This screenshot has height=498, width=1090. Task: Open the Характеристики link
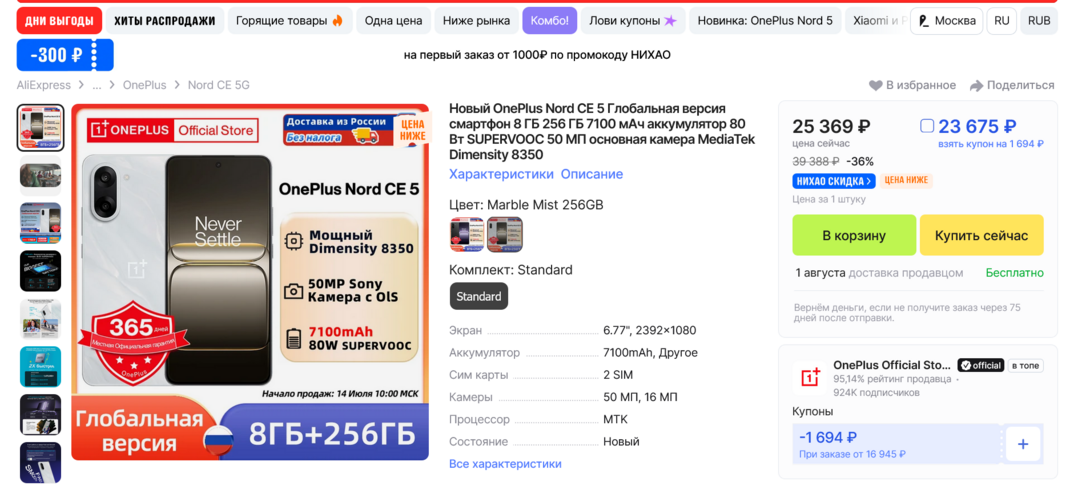click(x=501, y=174)
